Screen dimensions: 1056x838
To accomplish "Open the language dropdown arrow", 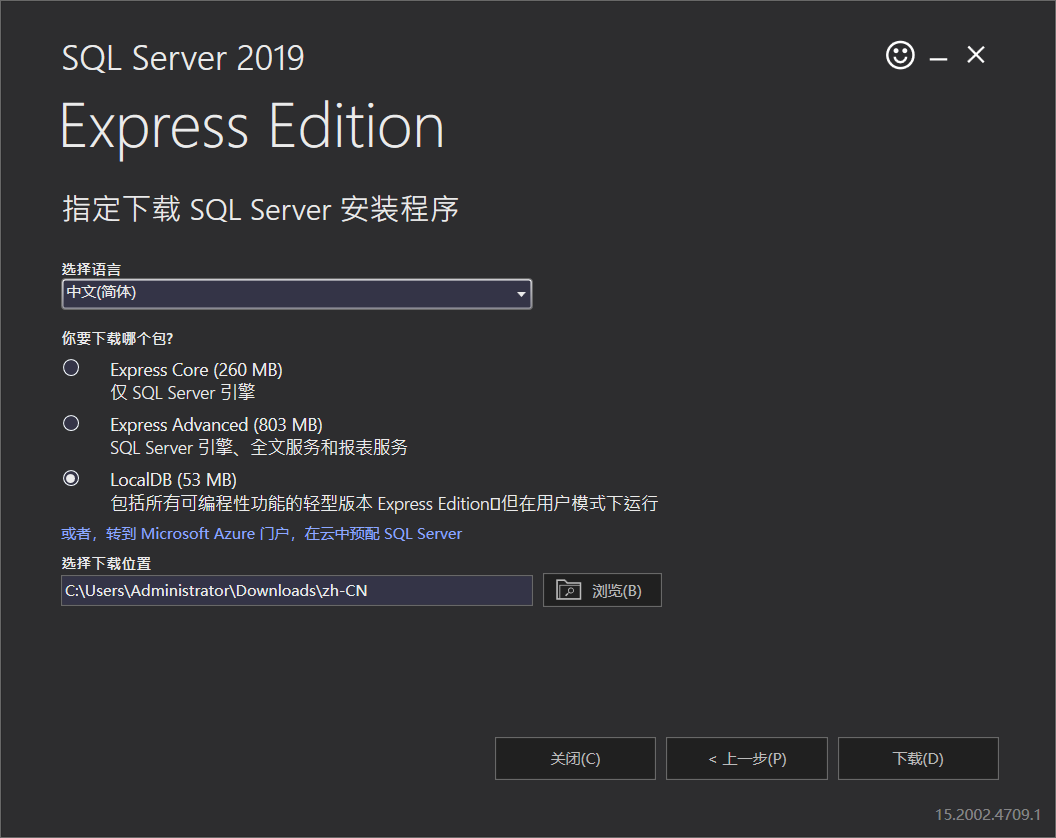I will 520,293.
